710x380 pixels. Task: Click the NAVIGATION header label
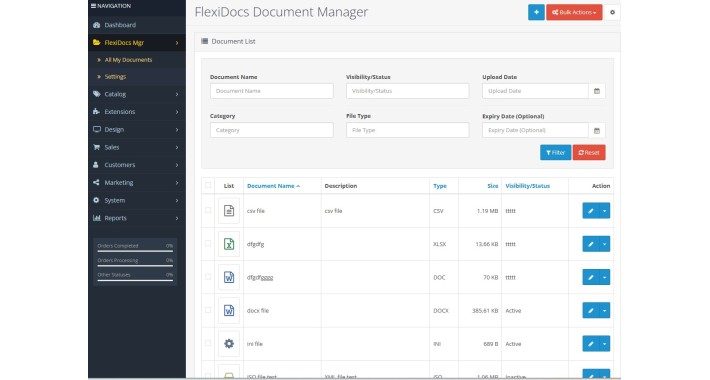pos(111,6)
